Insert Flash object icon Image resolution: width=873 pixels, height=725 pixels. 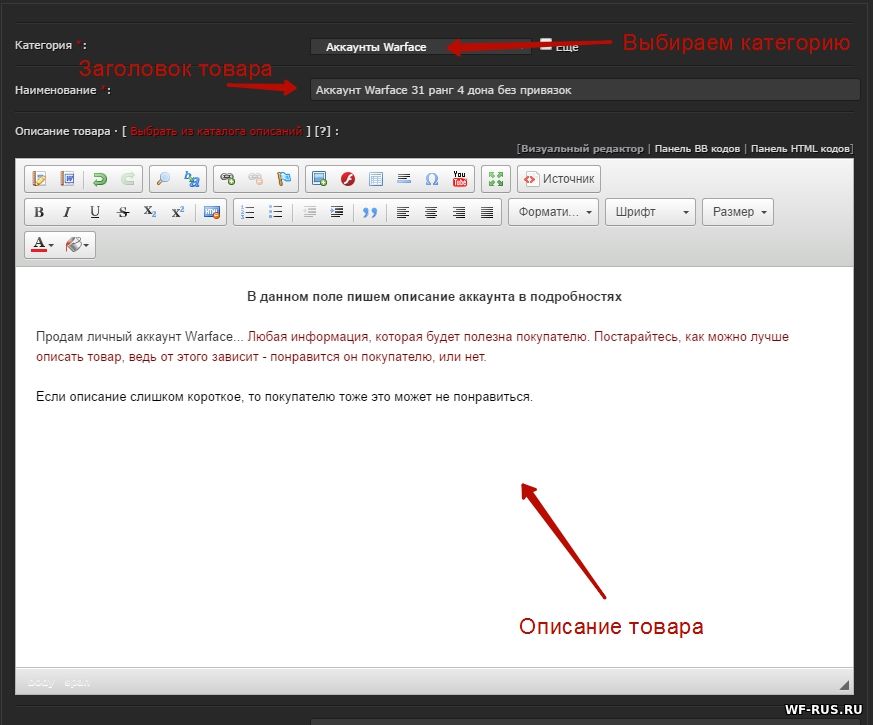pos(348,179)
